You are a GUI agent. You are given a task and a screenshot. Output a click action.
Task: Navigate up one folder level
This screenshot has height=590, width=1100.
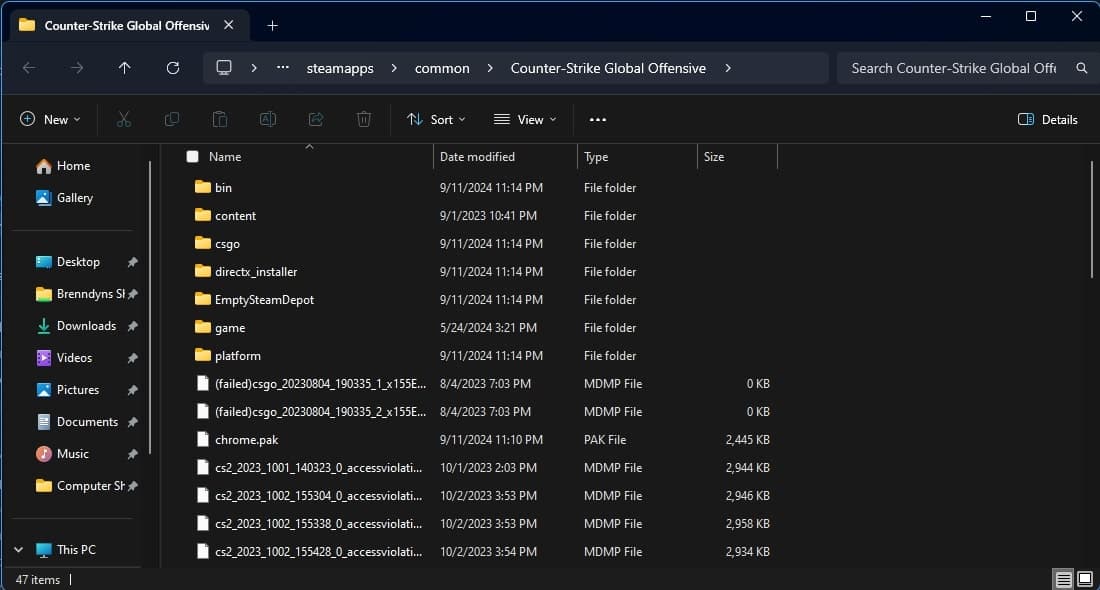pos(124,67)
